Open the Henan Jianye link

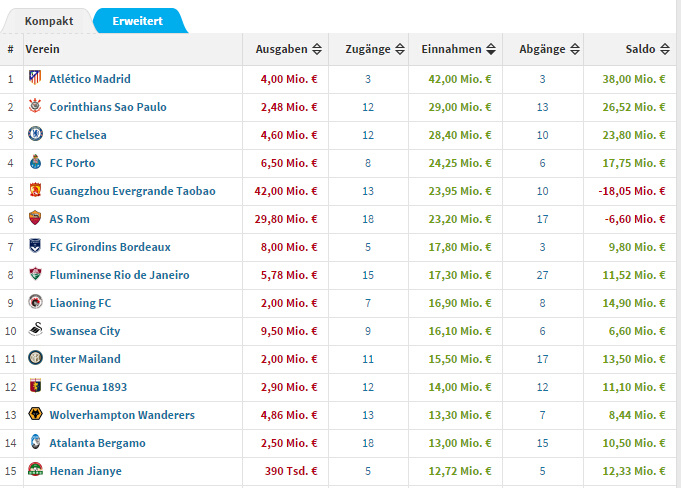(86, 471)
